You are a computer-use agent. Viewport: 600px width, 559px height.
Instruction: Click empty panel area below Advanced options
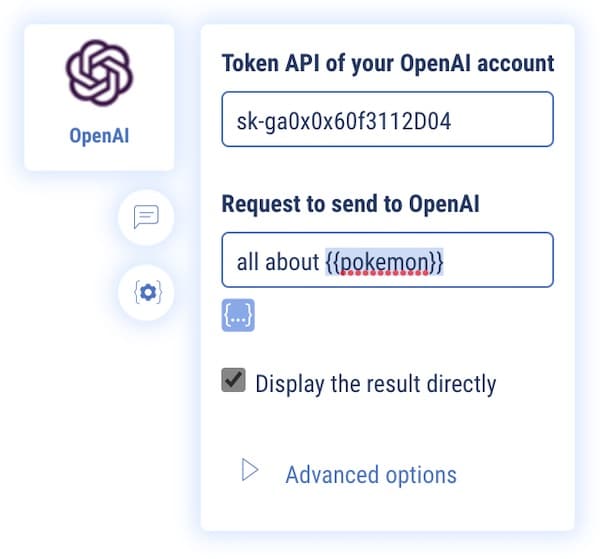click(x=386, y=508)
